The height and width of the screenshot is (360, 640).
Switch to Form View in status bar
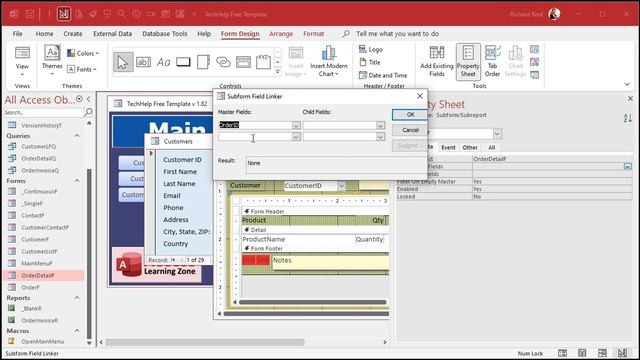click(562, 353)
